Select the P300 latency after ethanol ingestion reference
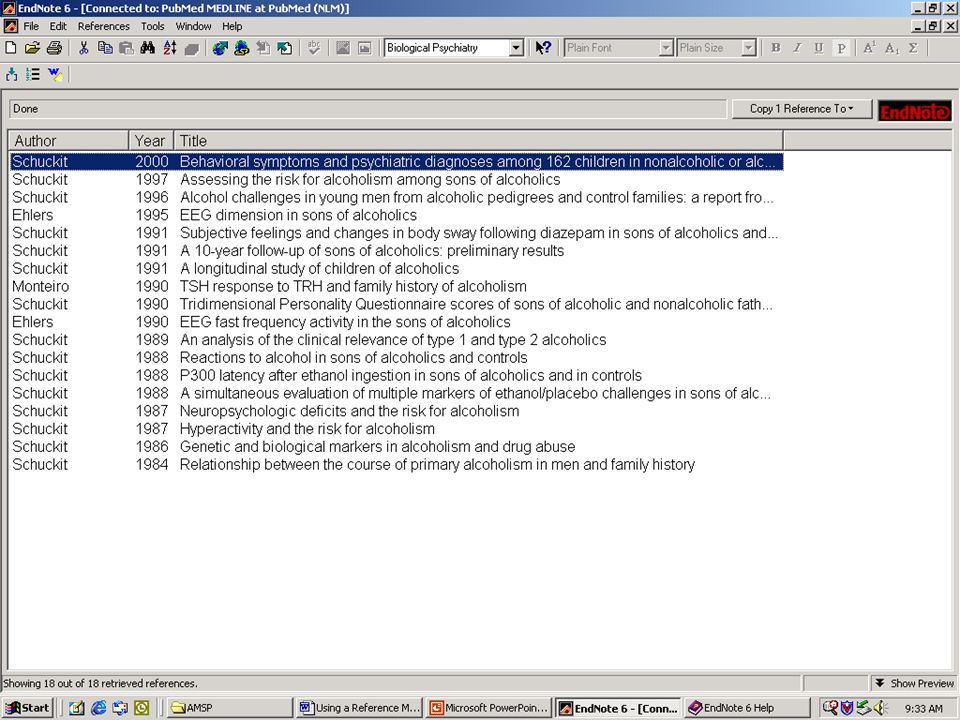960x720 pixels. (396, 375)
